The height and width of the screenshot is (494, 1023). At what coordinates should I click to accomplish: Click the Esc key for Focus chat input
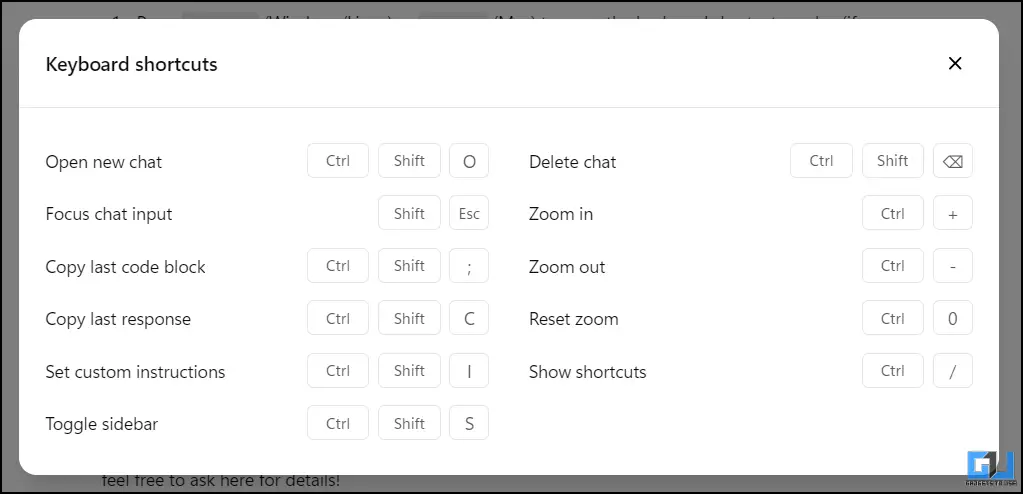point(469,213)
